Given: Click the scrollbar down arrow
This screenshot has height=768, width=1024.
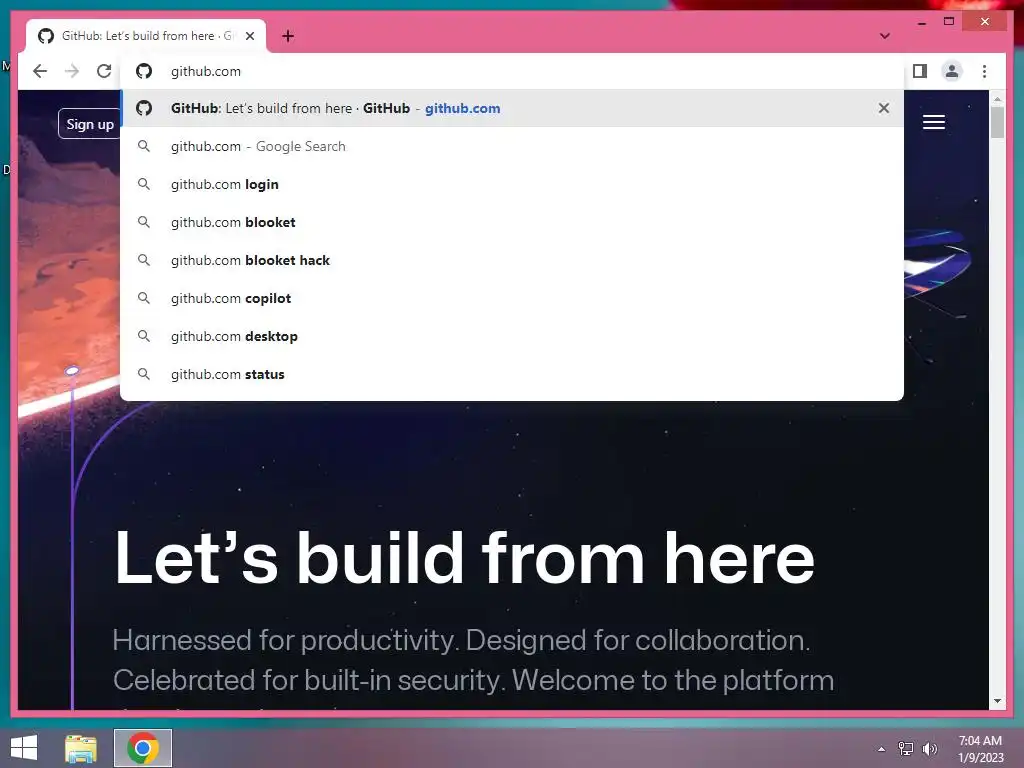Looking at the screenshot, I should (997, 701).
